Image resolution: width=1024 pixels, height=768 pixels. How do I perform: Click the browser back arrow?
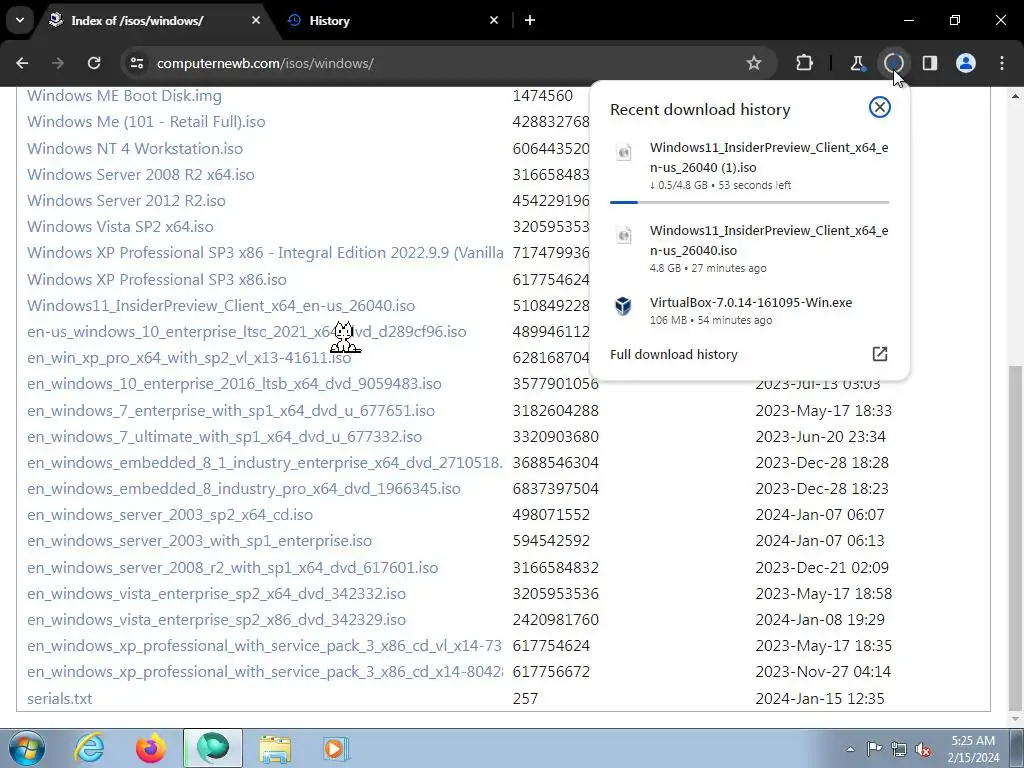22,63
